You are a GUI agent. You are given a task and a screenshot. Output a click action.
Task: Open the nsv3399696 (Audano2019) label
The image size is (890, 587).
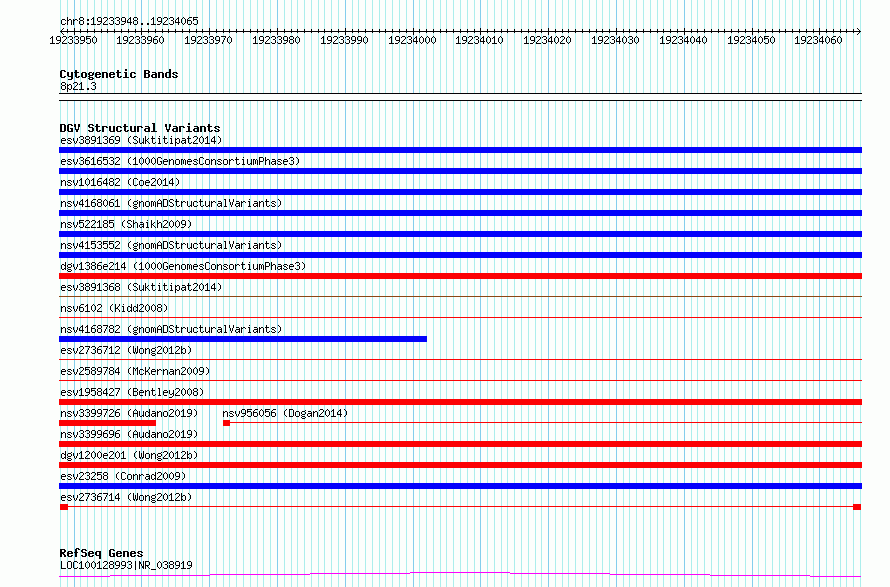(x=129, y=434)
